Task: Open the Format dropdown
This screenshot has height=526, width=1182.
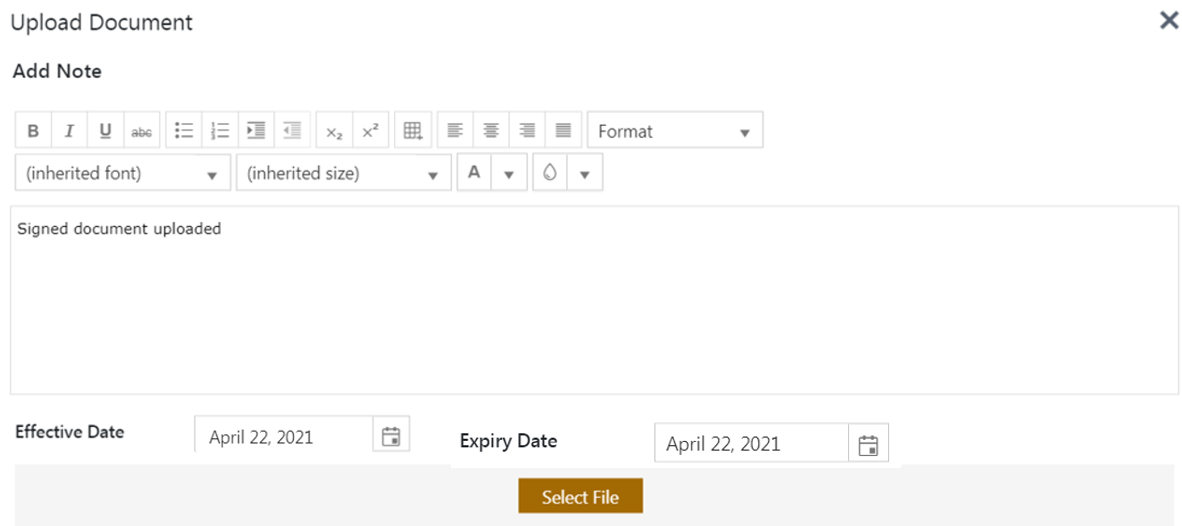Action: click(675, 131)
